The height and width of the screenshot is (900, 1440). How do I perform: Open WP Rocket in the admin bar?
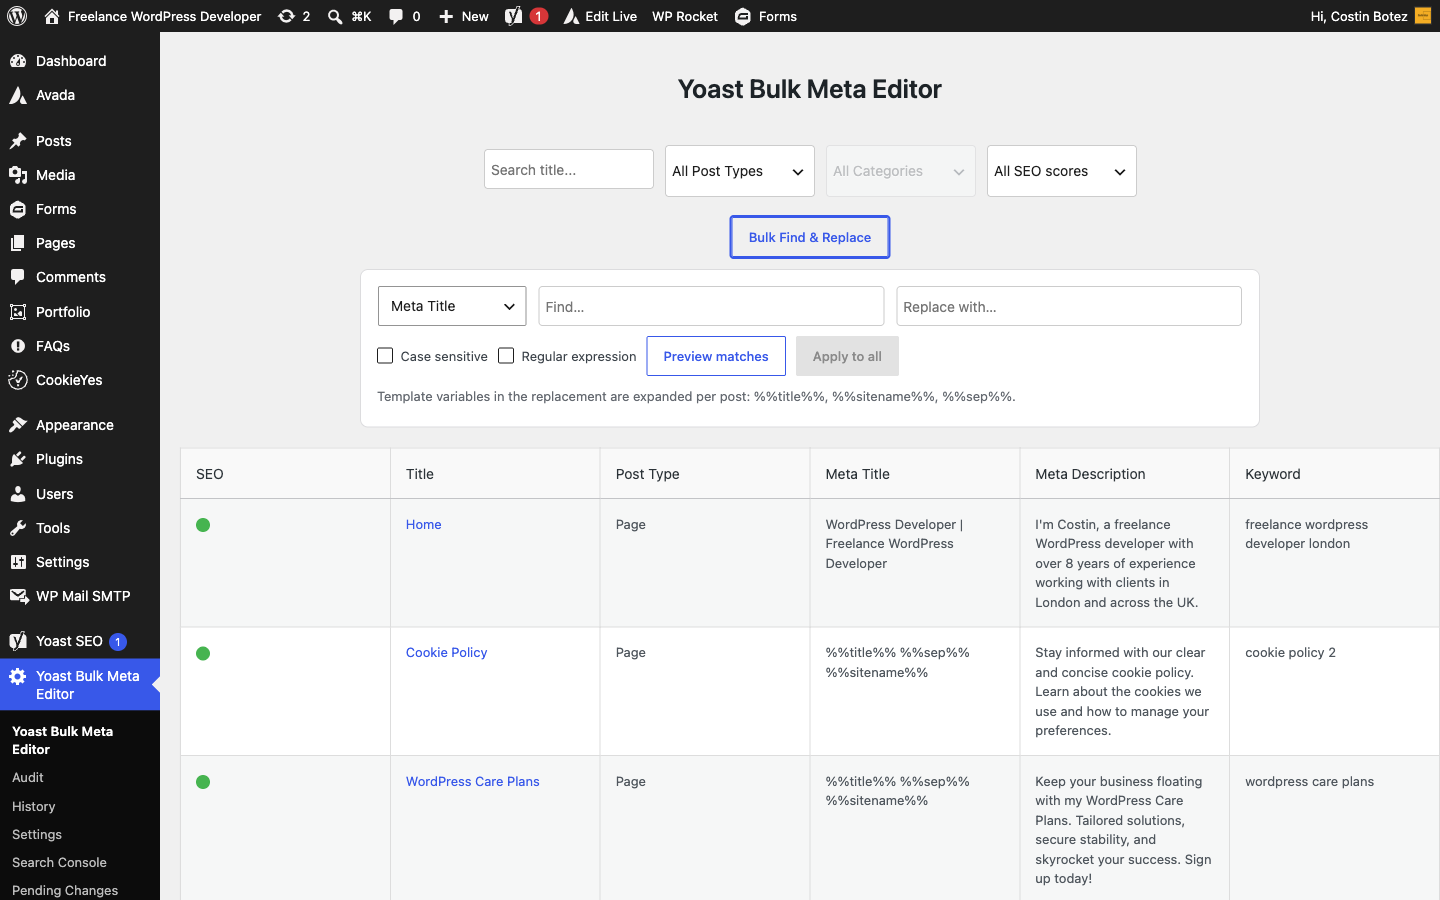[685, 16]
